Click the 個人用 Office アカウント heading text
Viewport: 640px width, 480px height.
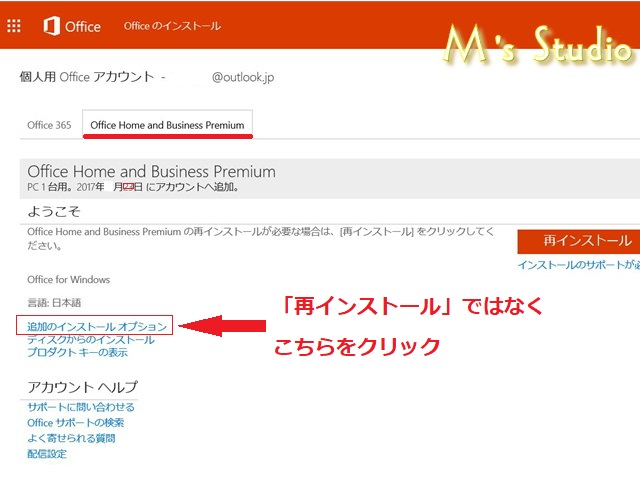87,77
